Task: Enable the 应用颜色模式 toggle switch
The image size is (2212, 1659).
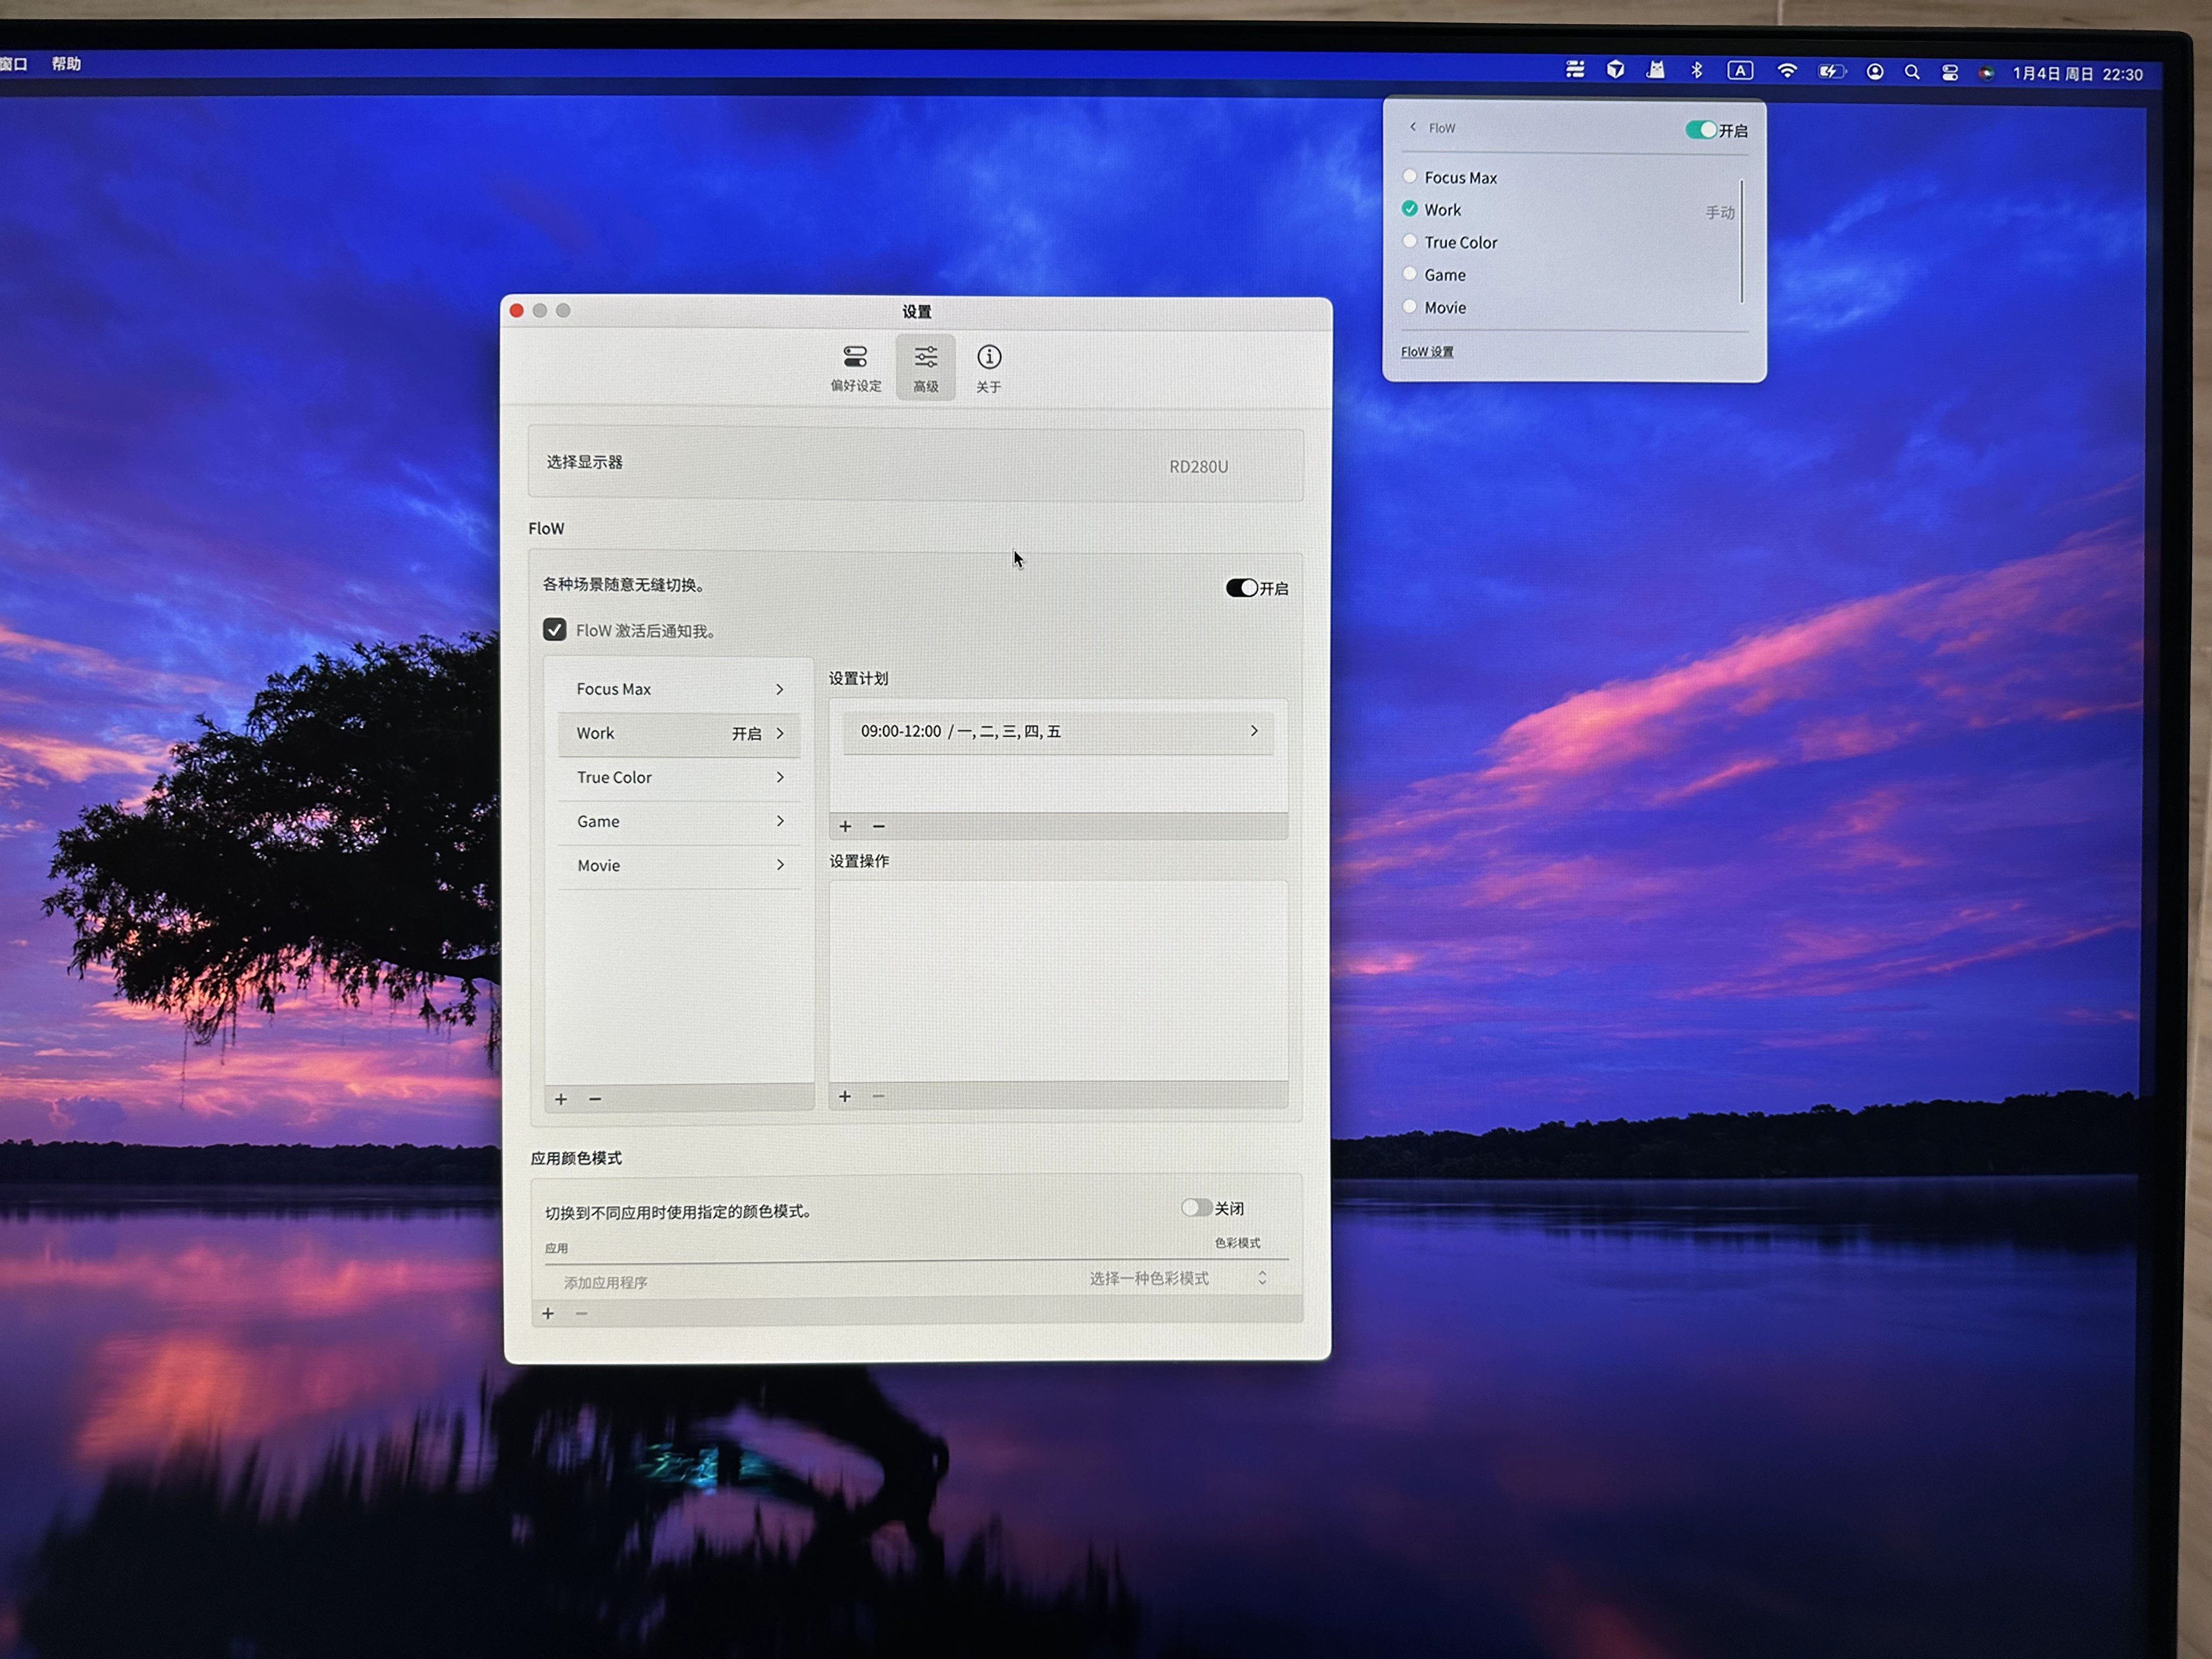Action: [x=1196, y=1208]
